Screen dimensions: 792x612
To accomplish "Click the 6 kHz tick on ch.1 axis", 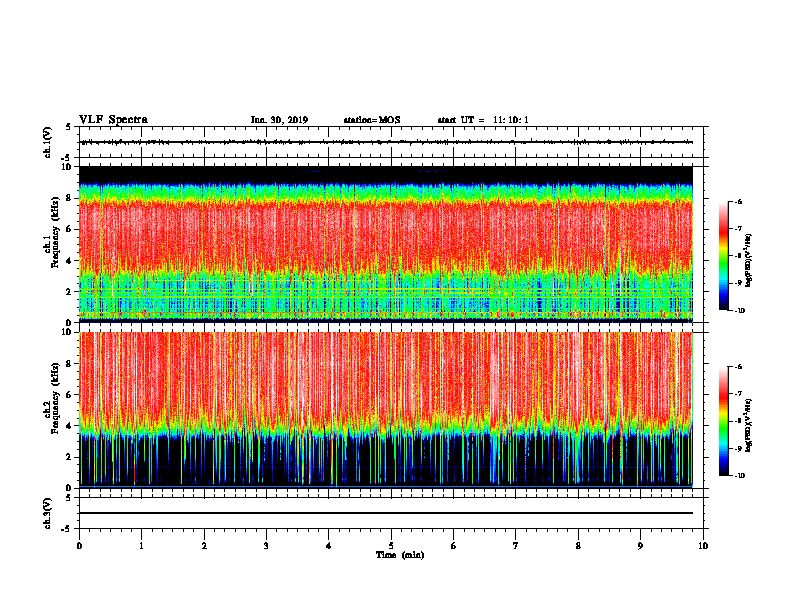I will click(x=69, y=229).
